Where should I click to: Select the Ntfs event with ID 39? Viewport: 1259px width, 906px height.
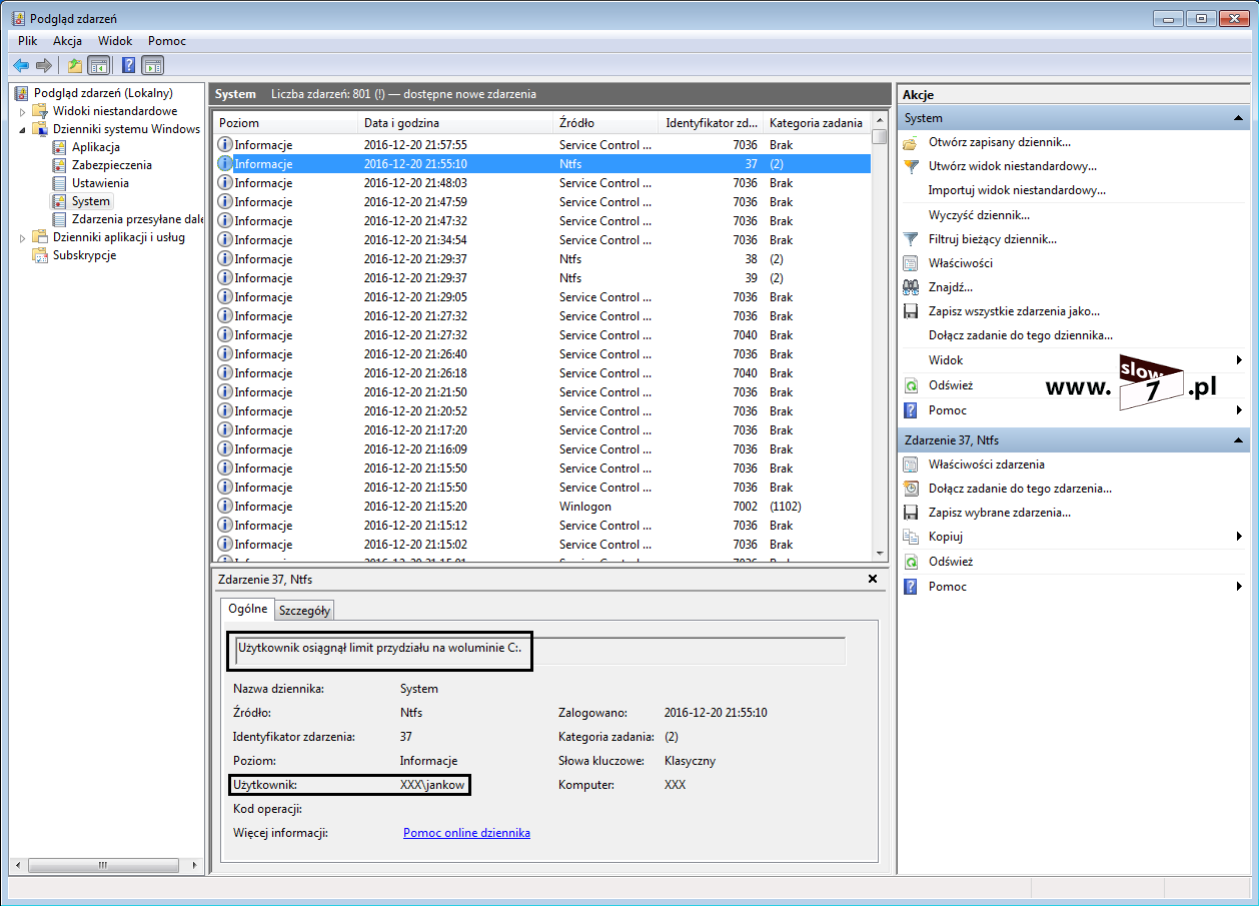pos(541,278)
